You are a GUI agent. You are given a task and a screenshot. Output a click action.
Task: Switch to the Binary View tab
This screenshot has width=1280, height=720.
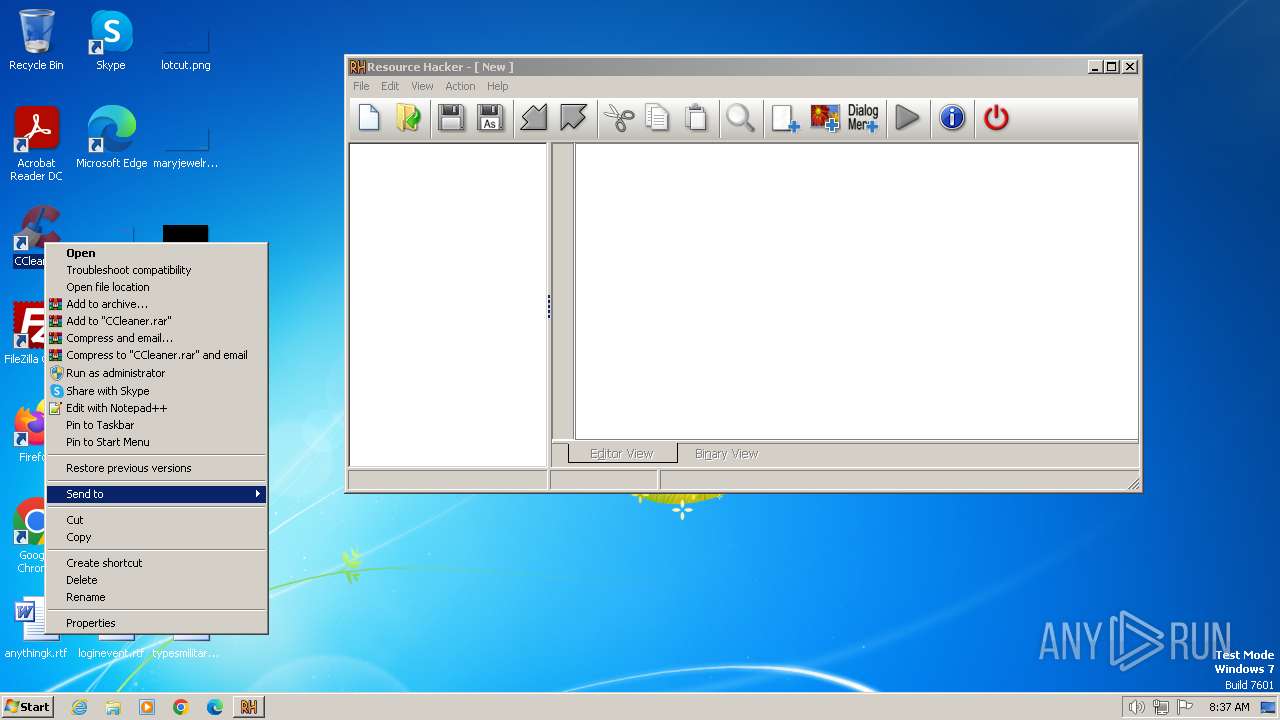(x=726, y=453)
